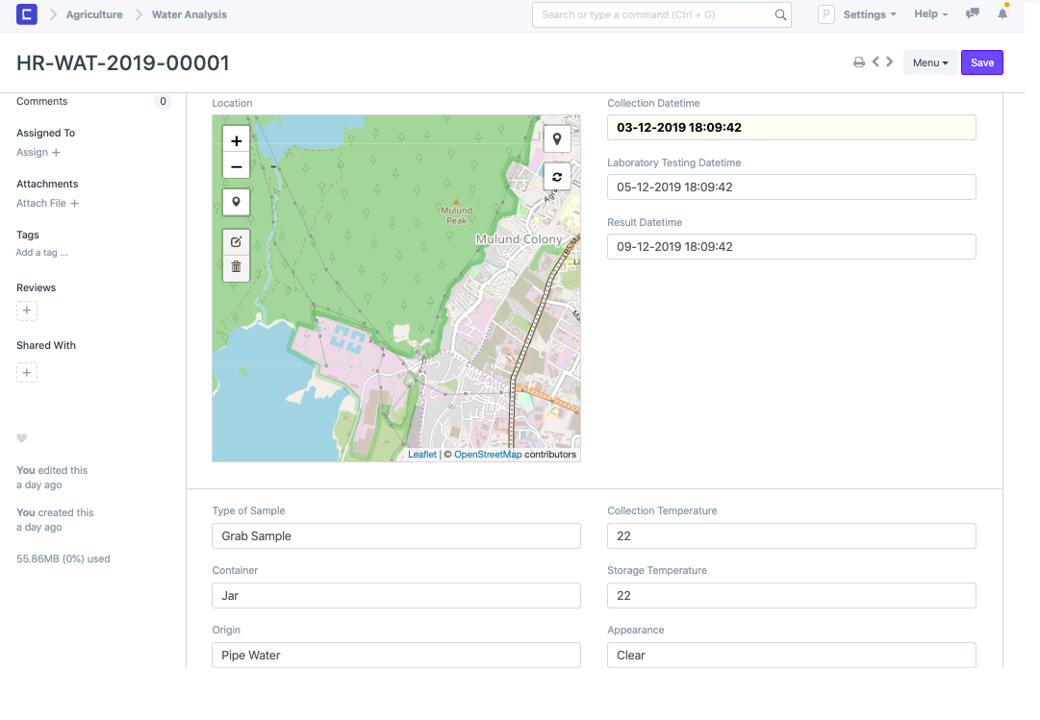1040x720 pixels.
Task: Save the water analysis document
Action: [982, 63]
